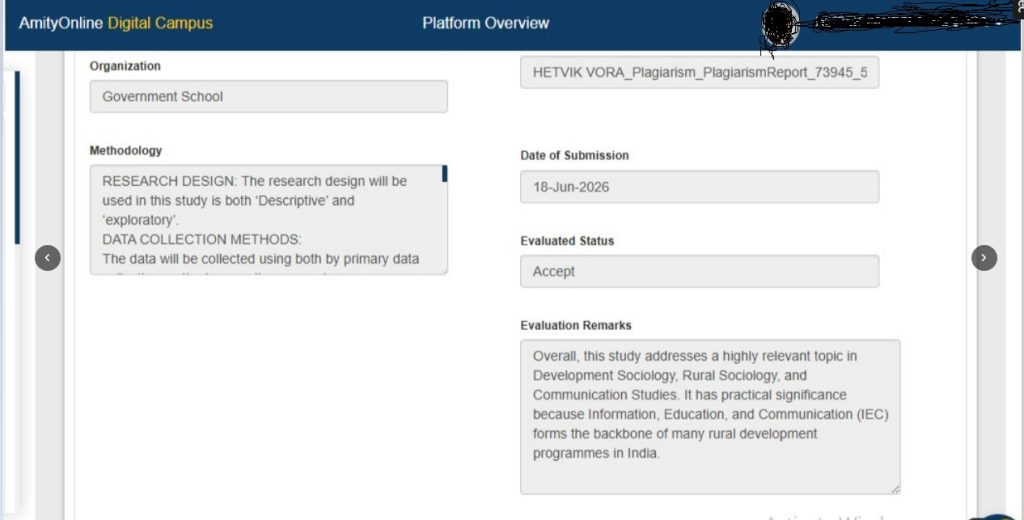Go to the previous slide arrow
Screen dimensions: 1024x520
pyautogui.click(x=48, y=257)
